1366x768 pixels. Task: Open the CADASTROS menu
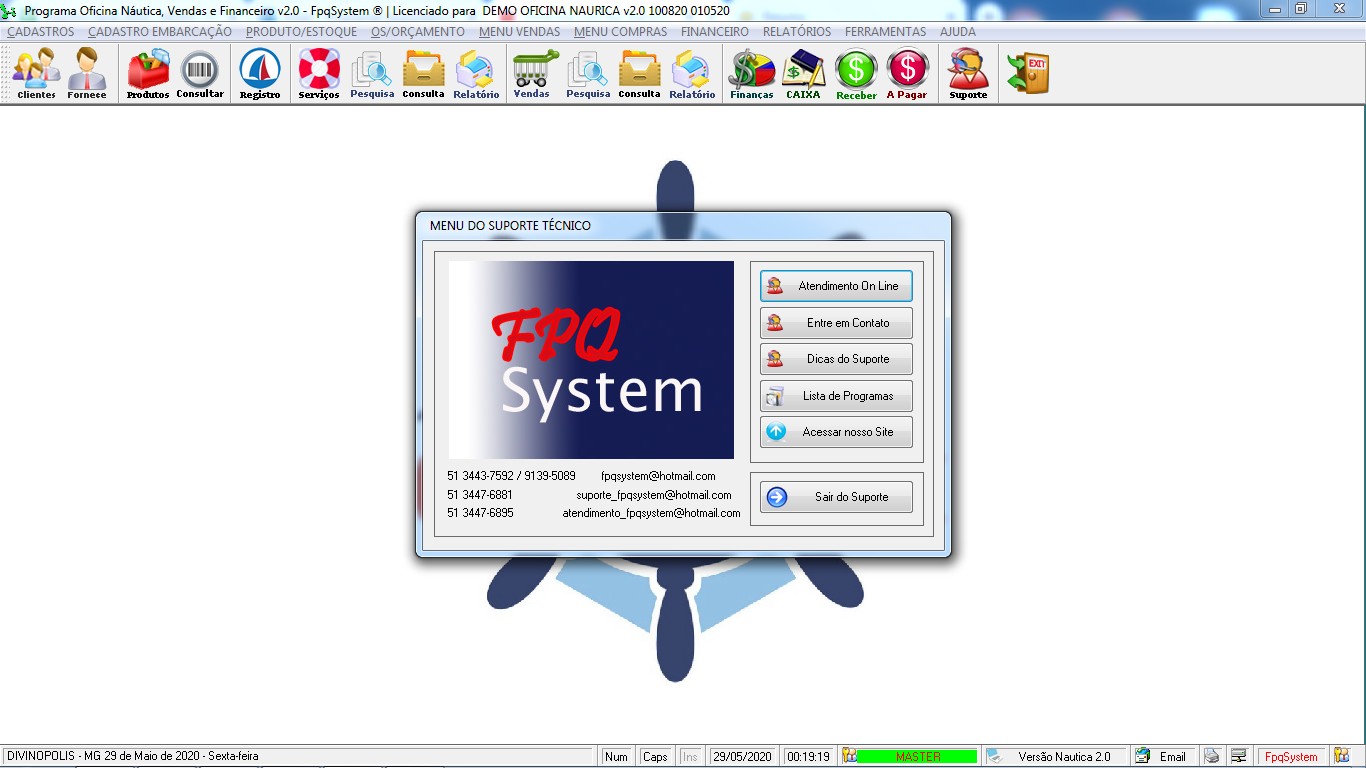click(41, 32)
